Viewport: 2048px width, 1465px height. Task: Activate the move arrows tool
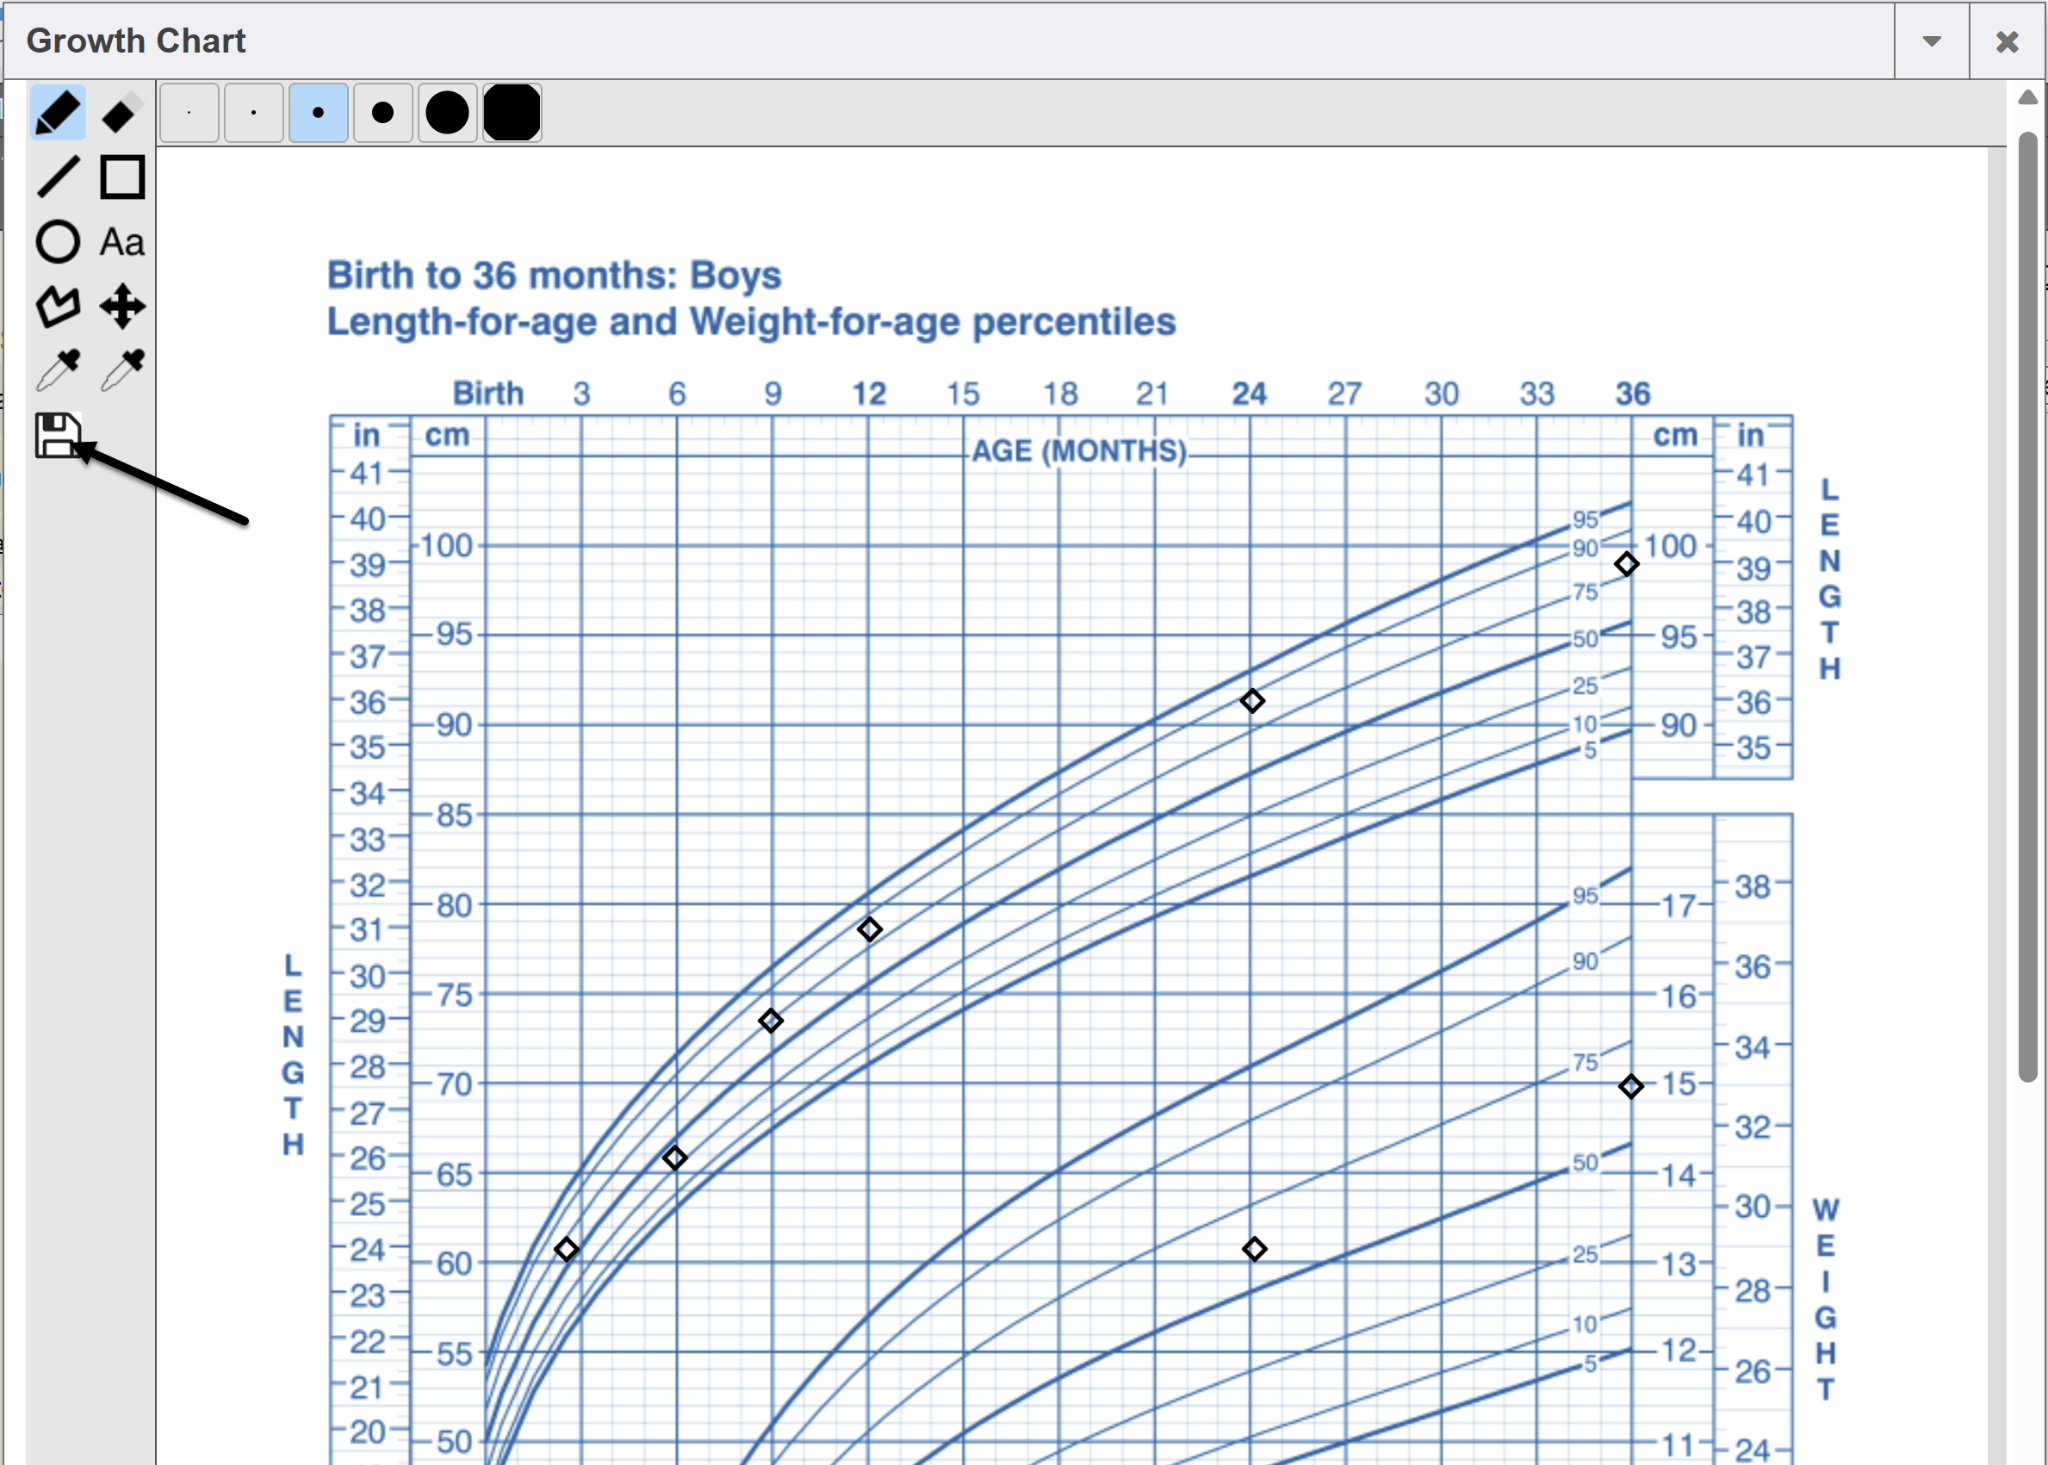tap(122, 306)
